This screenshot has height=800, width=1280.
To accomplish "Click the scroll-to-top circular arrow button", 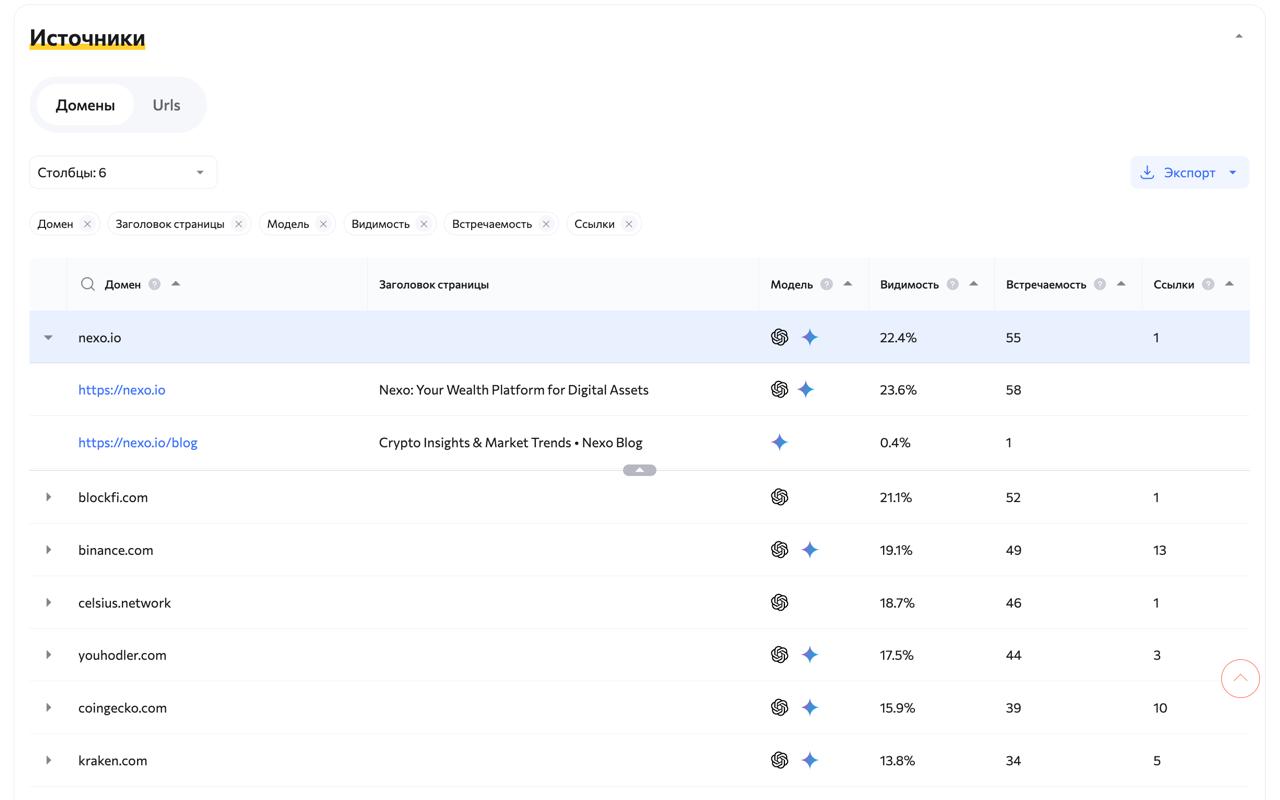I will click(1240, 679).
